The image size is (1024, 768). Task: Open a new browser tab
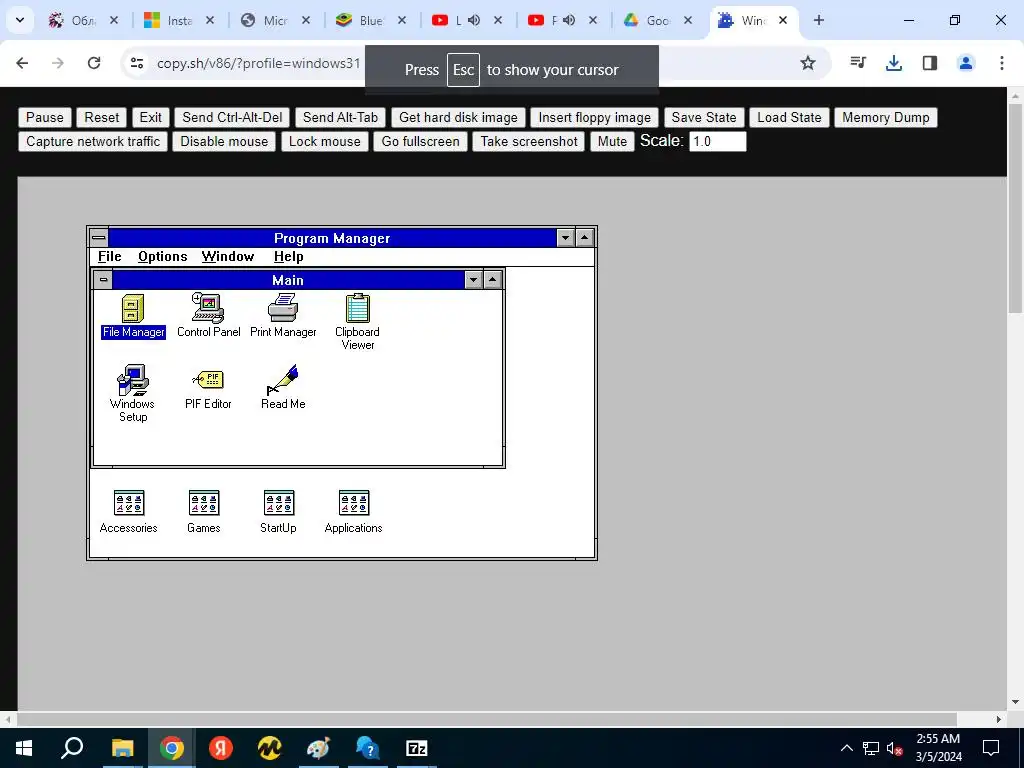(x=818, y=20)
